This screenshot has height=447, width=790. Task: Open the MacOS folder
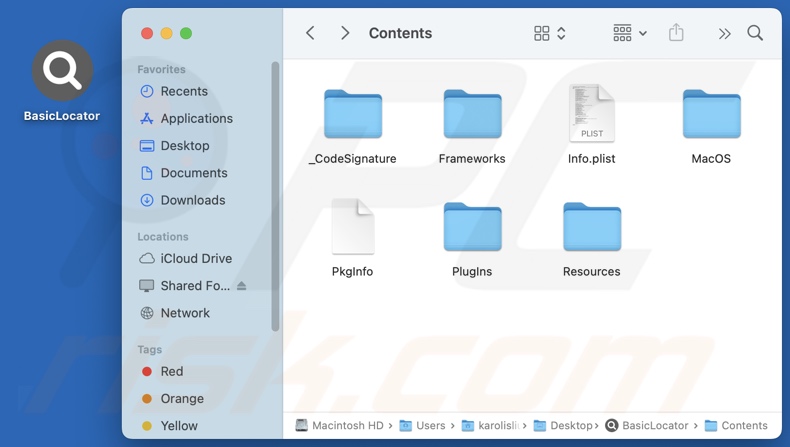click(711, 115)
